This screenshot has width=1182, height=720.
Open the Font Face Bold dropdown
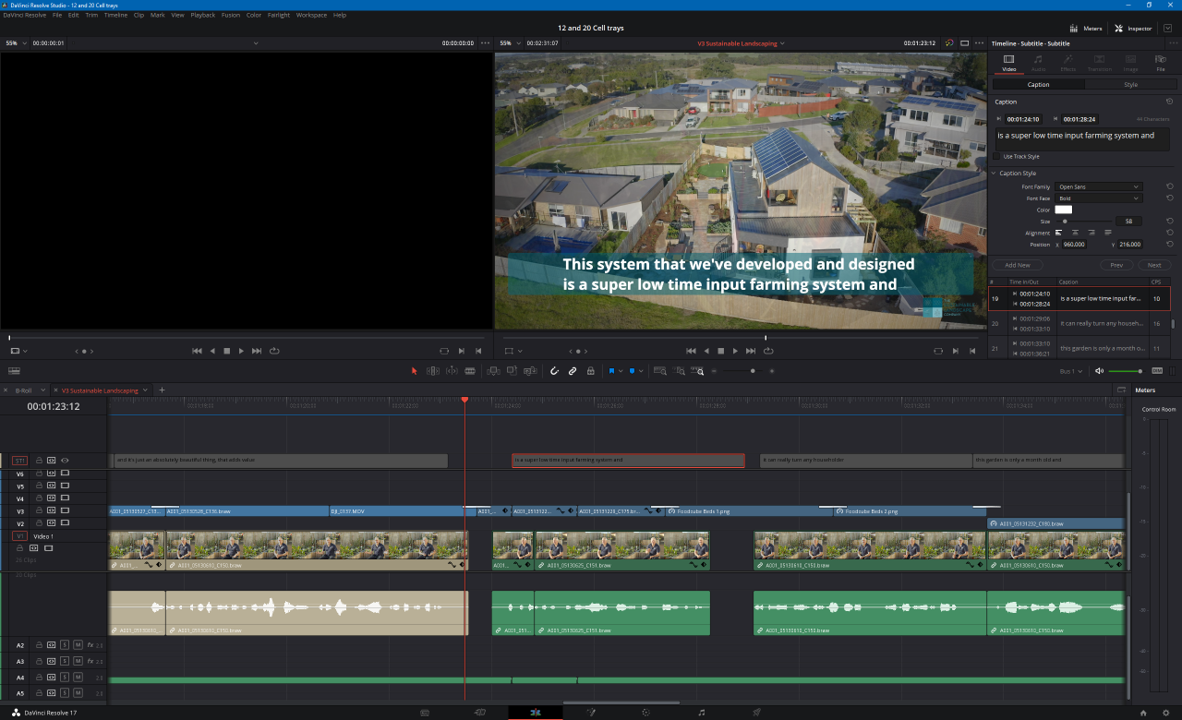click(x=1099, y=198)
